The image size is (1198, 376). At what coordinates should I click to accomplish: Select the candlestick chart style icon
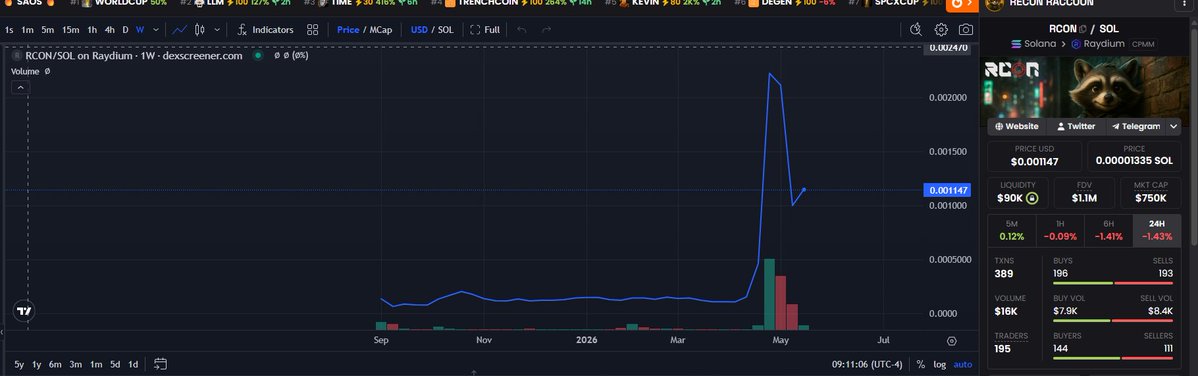click(x=200, y=30)
